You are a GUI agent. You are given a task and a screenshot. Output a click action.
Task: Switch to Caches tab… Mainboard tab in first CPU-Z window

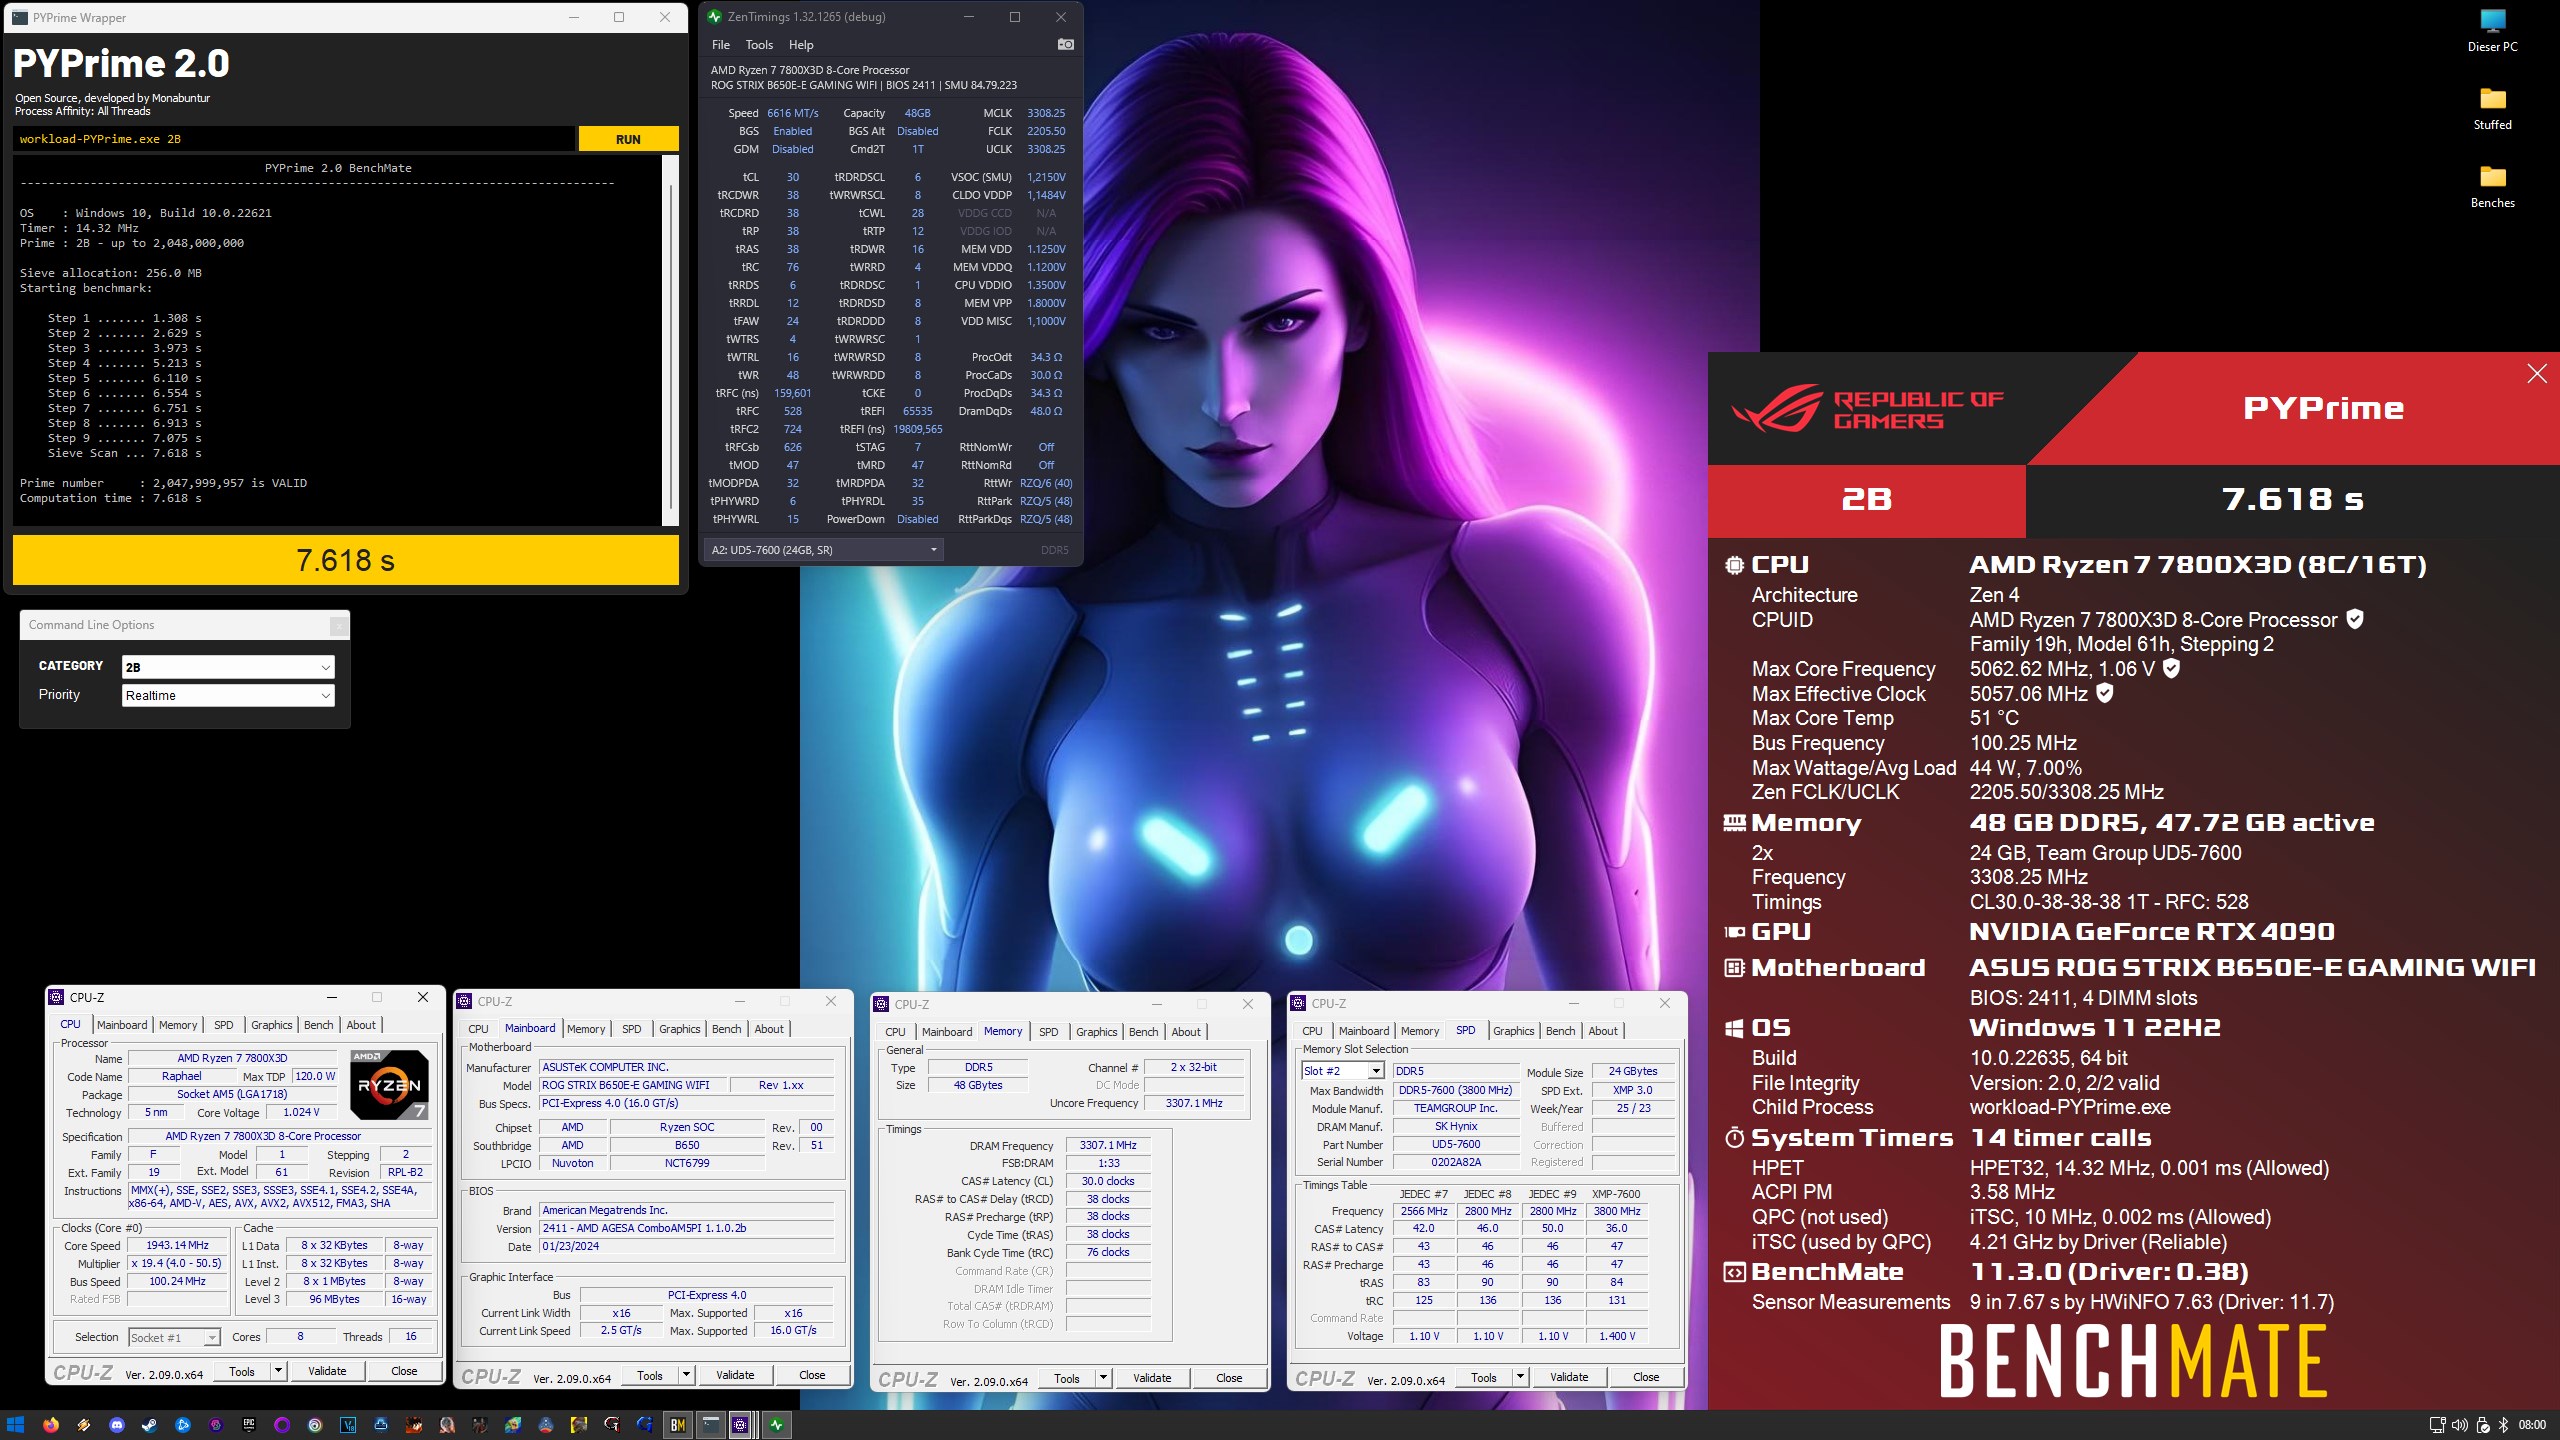click(x=122, y=1025)
